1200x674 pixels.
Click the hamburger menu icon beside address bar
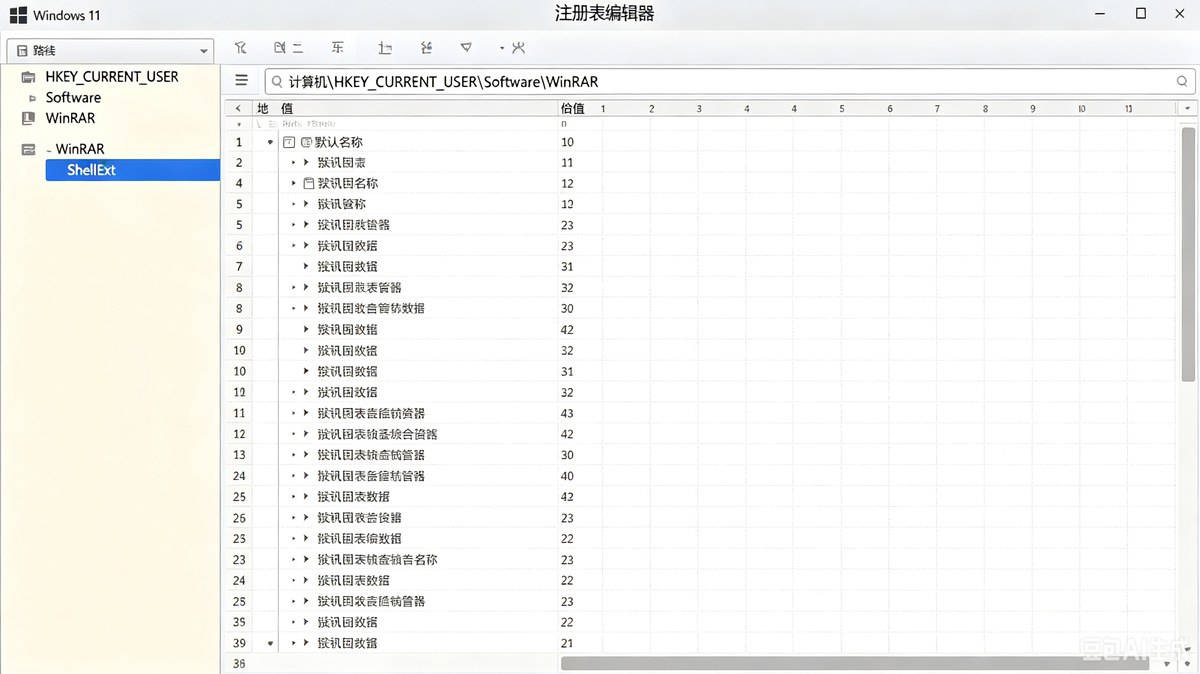click(241, 81)
